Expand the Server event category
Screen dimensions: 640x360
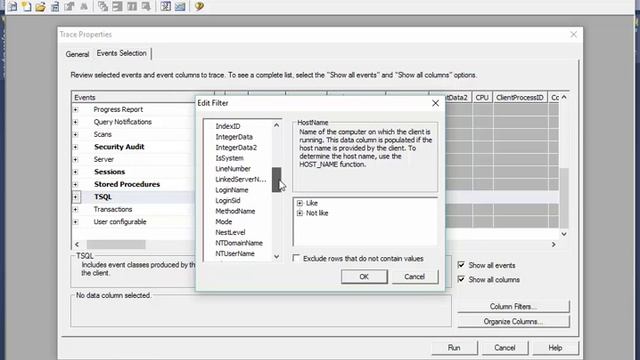76,160
